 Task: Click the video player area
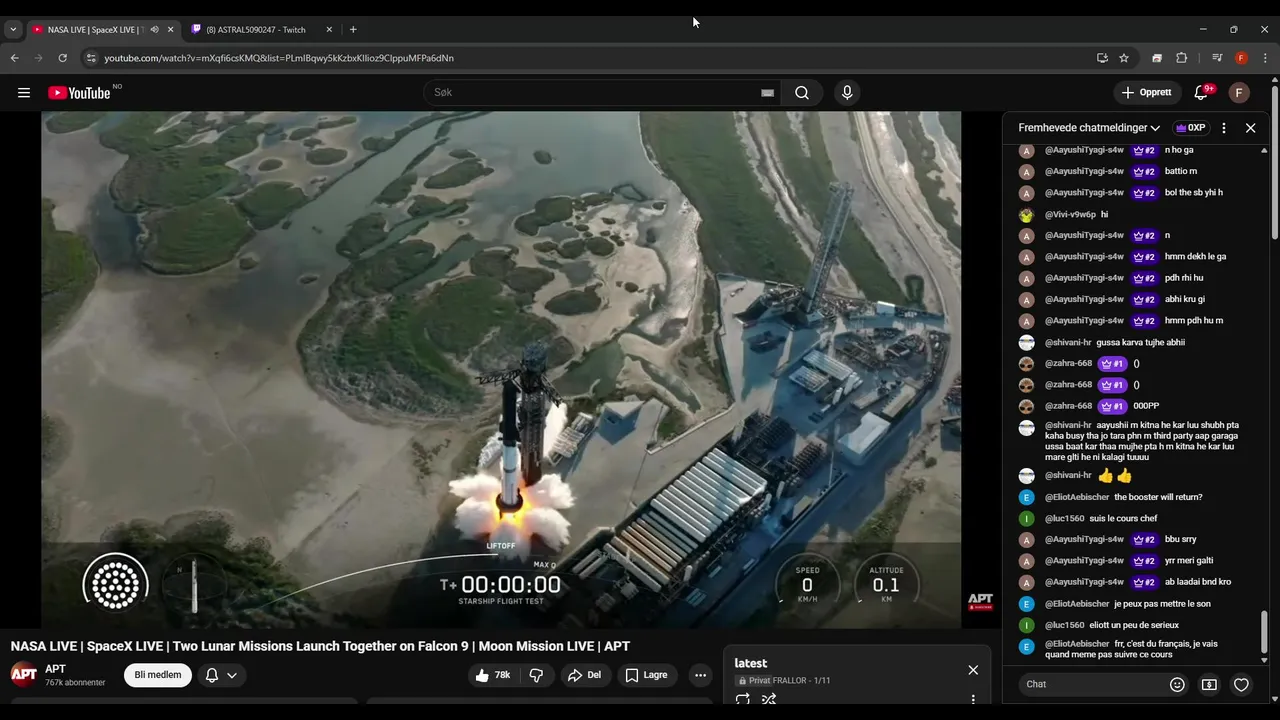coord(501,370)
